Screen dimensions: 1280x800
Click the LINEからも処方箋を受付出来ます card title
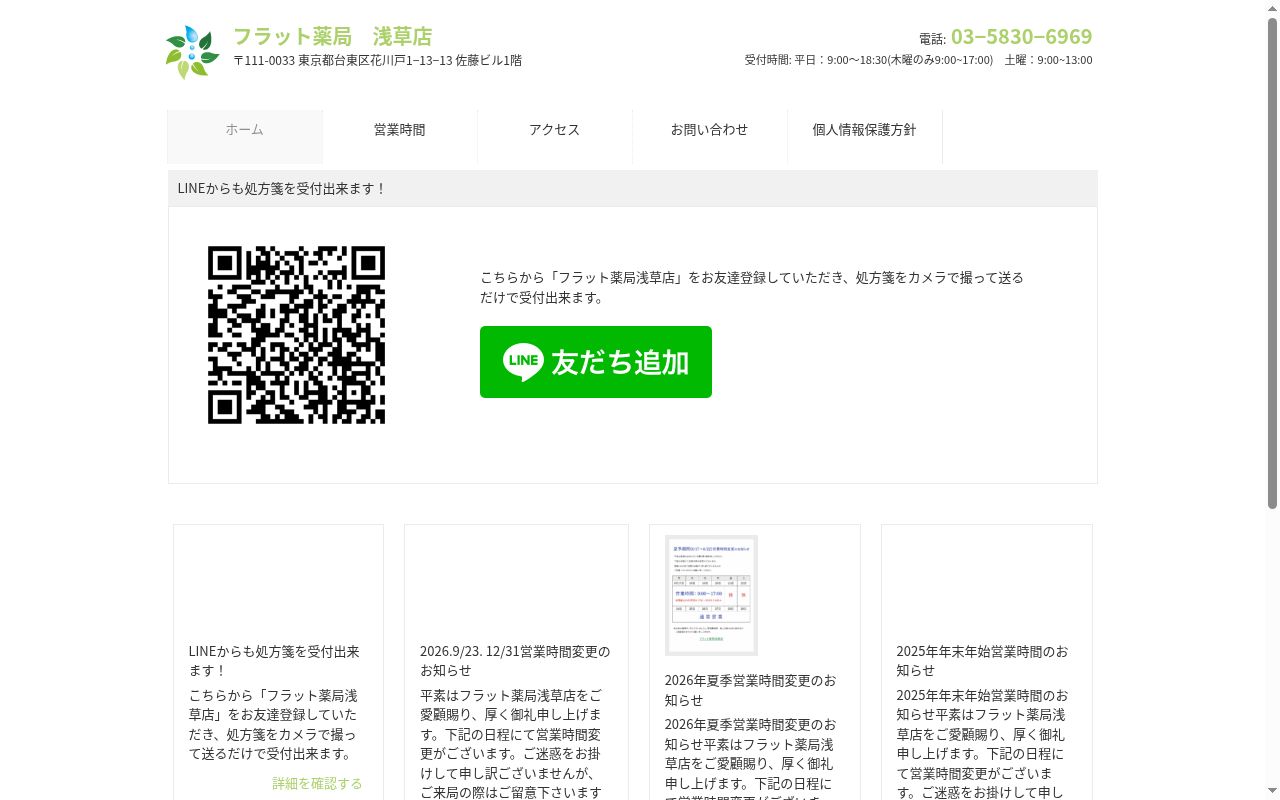click(275, 660)
